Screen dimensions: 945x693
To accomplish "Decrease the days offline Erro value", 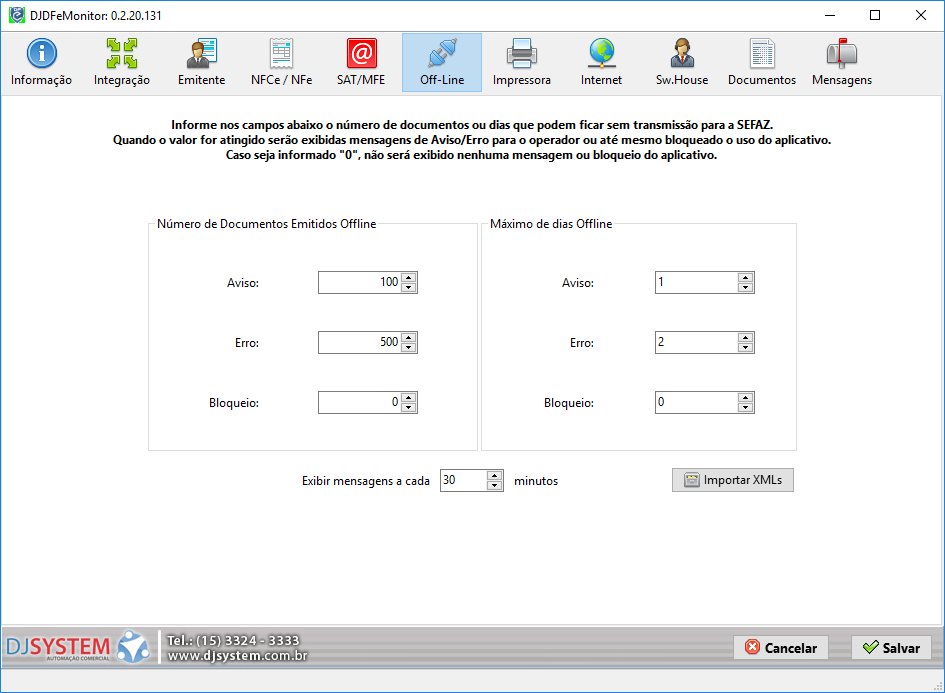I will (745, 348).
